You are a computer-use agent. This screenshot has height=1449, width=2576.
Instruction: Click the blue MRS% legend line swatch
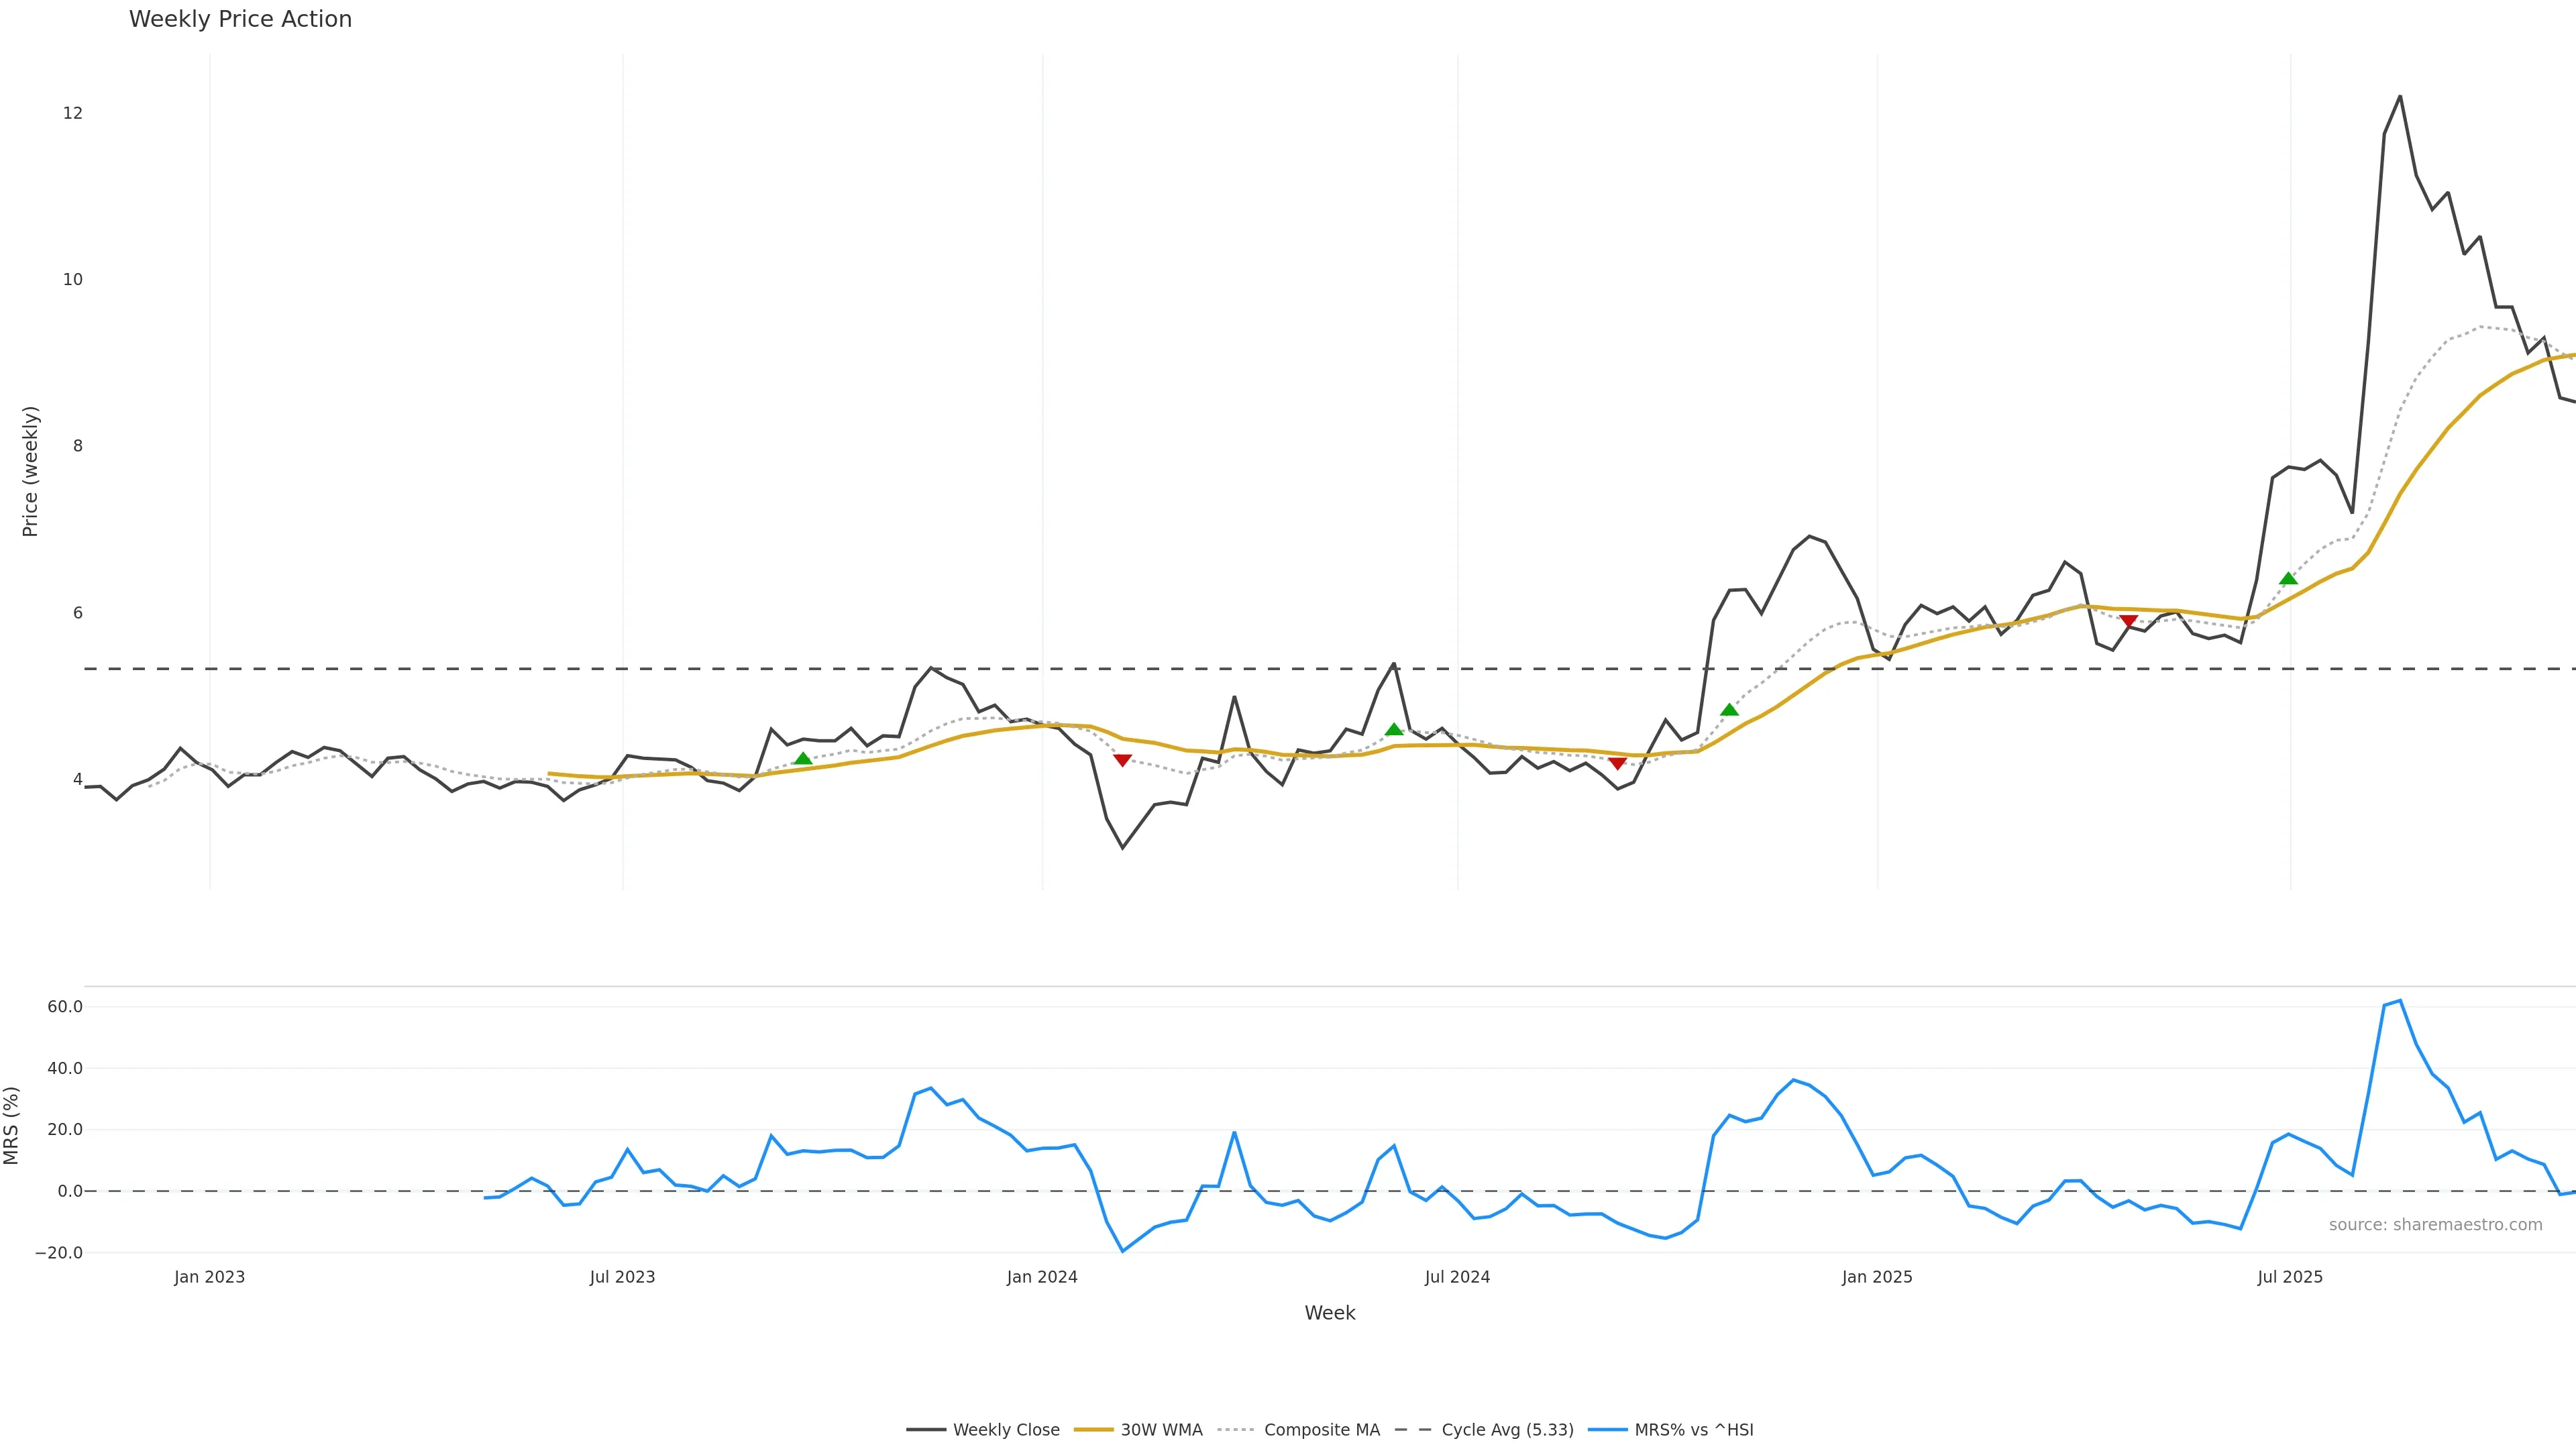(x=1607, y=1430)
